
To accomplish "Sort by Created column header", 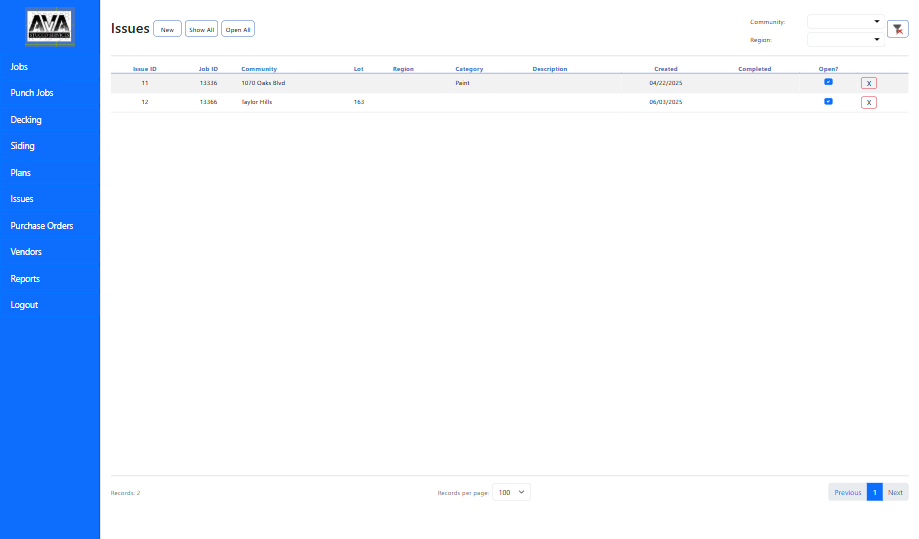I will [x=665, y=69].
